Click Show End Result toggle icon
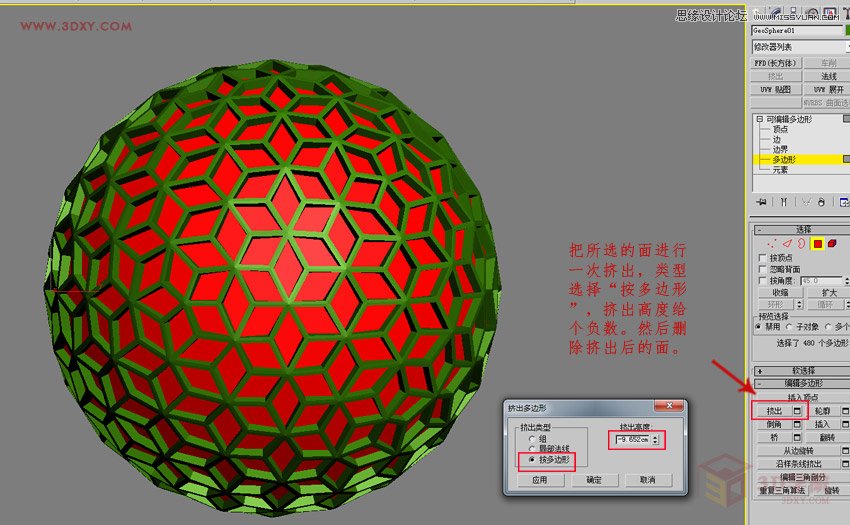This screenshot has width=850, height=525. click(783, 202)
